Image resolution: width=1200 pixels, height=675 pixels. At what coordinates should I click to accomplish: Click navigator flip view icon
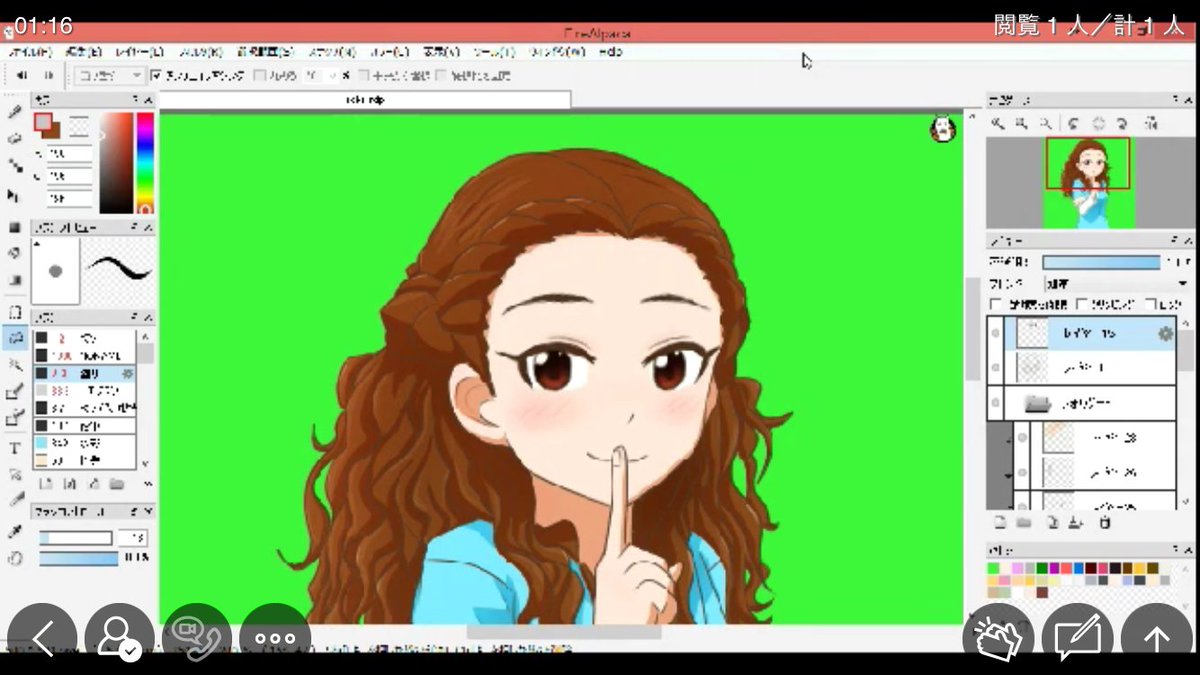pos(1152,123)
